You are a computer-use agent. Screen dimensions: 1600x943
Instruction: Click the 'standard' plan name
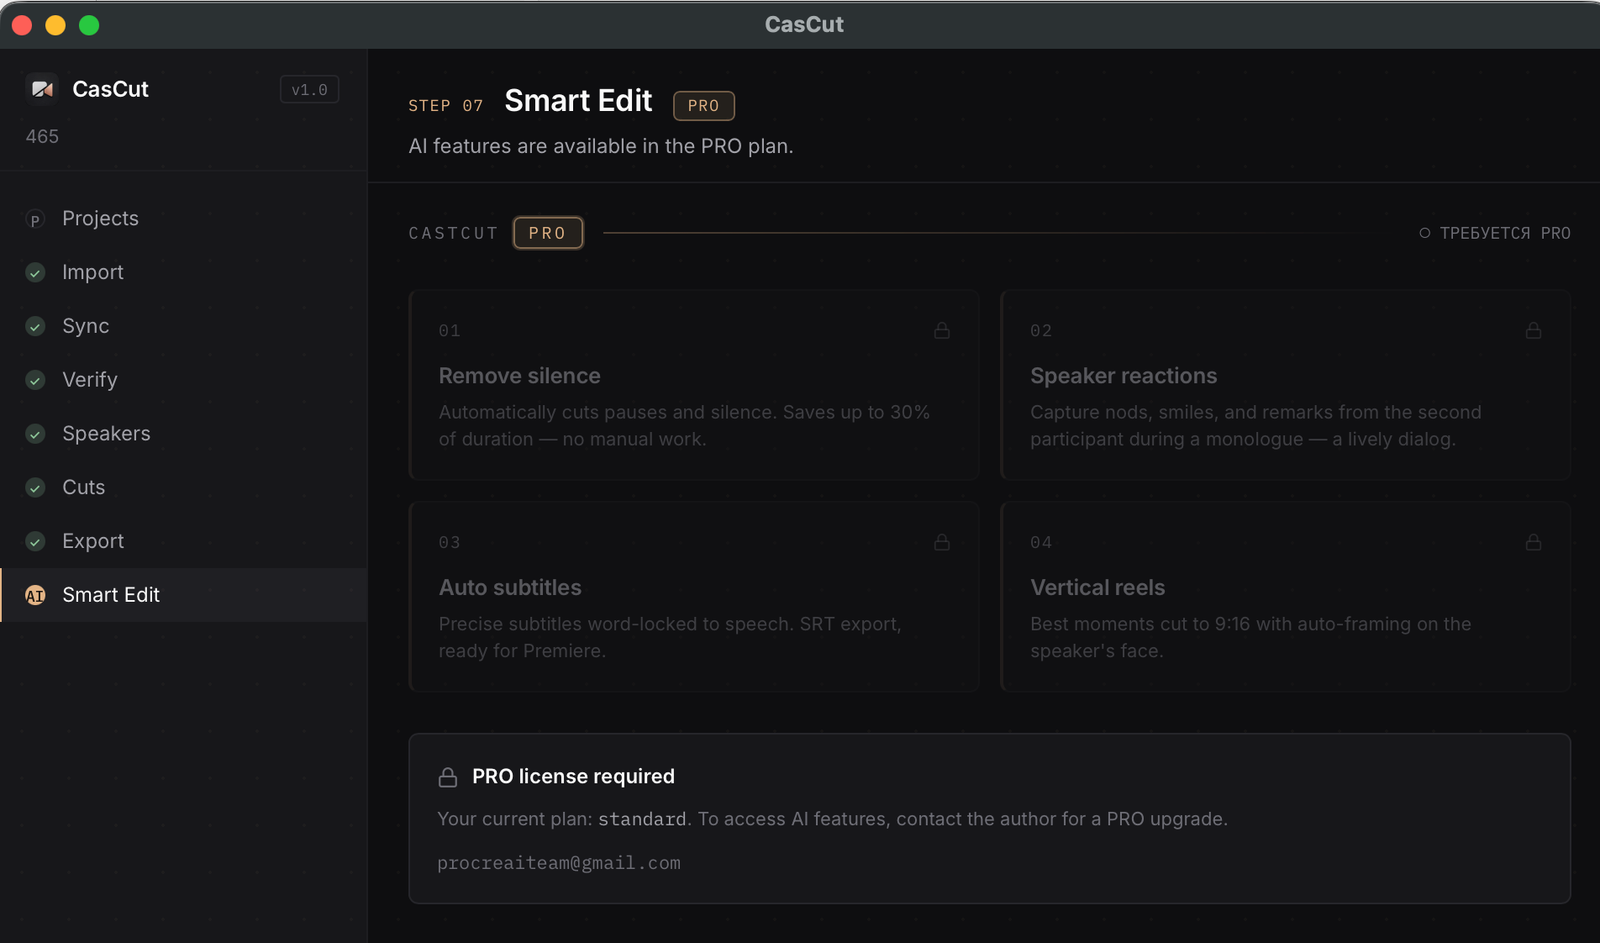pyautogui.click(x=642, y=819)
